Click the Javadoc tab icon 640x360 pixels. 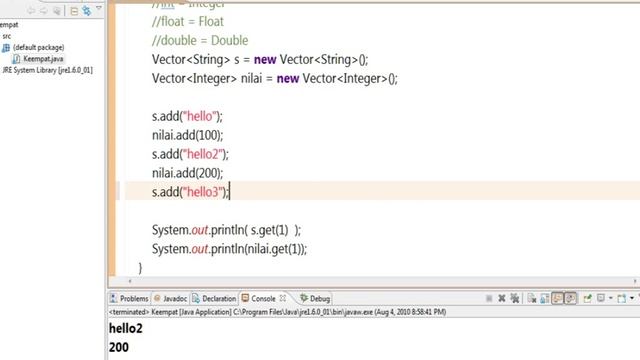pos(157,299)
